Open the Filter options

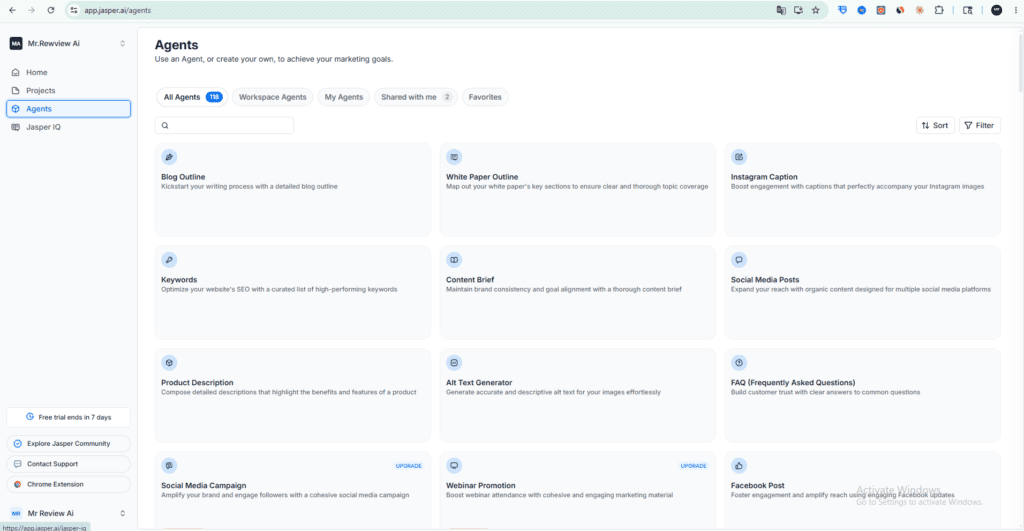[980, 125]
